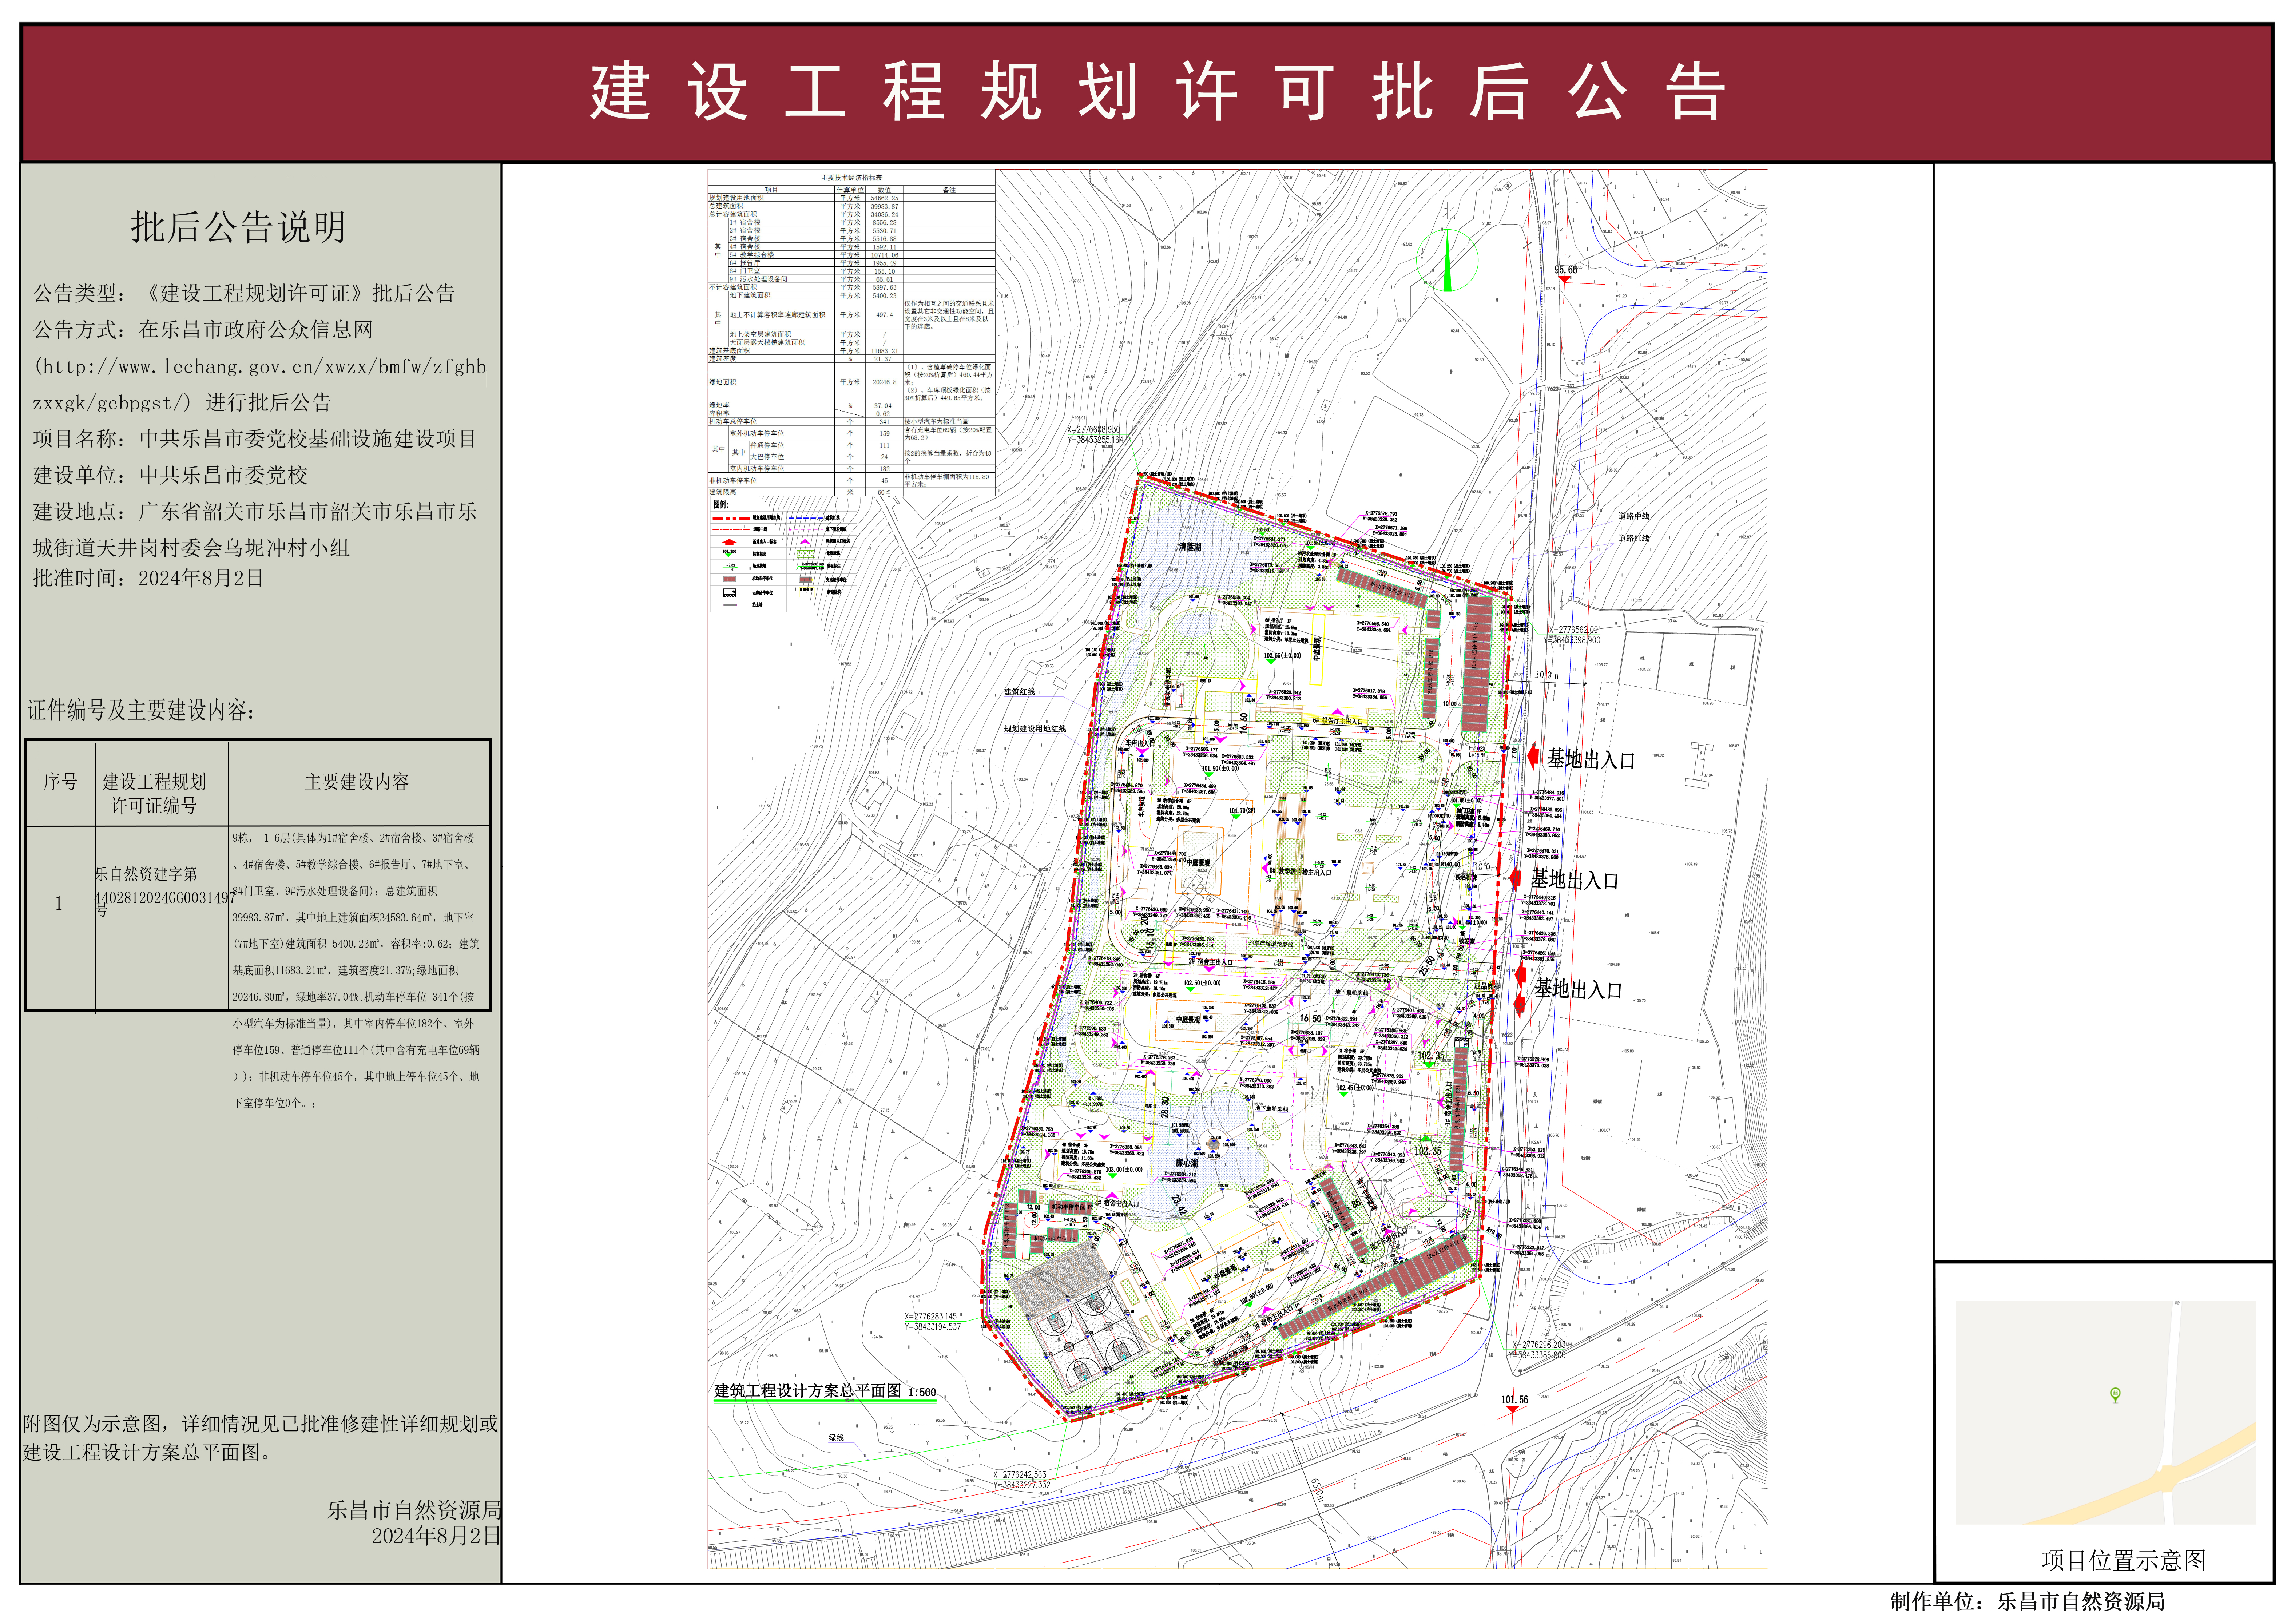
Task: Select the 批准时间：2024年8月2日 line
Action: pos(148,578)
